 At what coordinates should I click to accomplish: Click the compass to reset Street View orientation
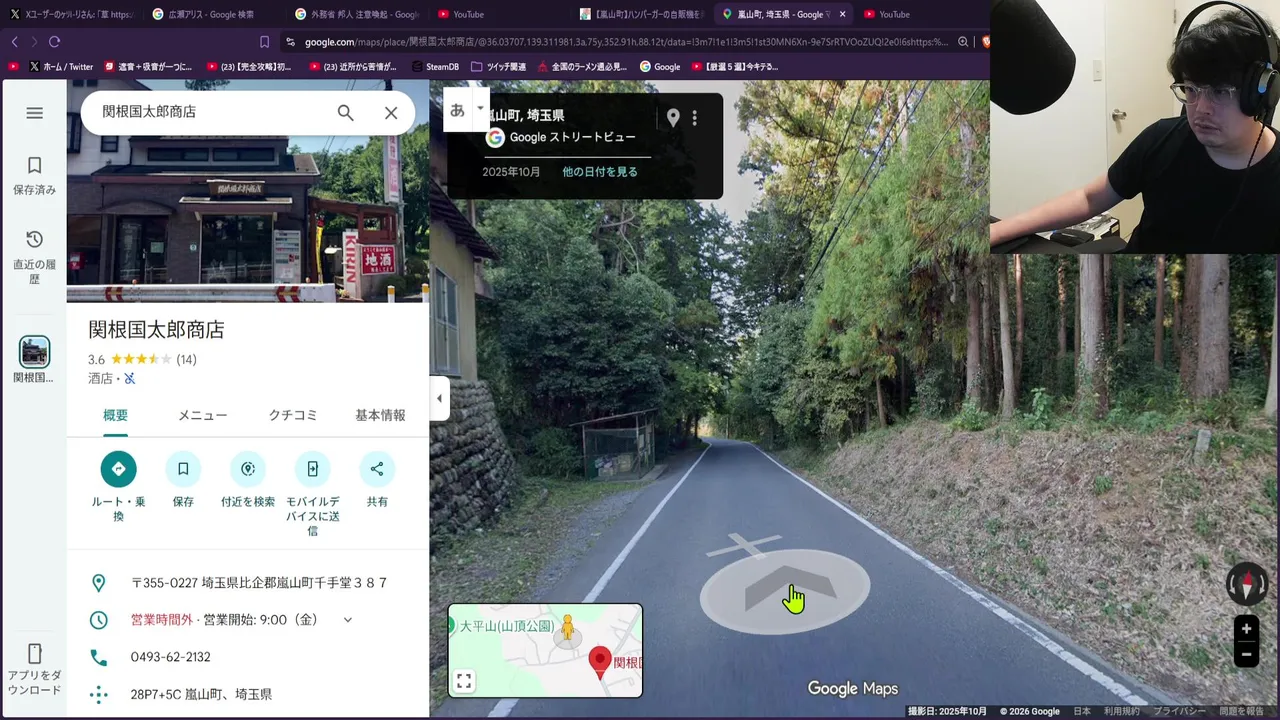(1247, 585)
